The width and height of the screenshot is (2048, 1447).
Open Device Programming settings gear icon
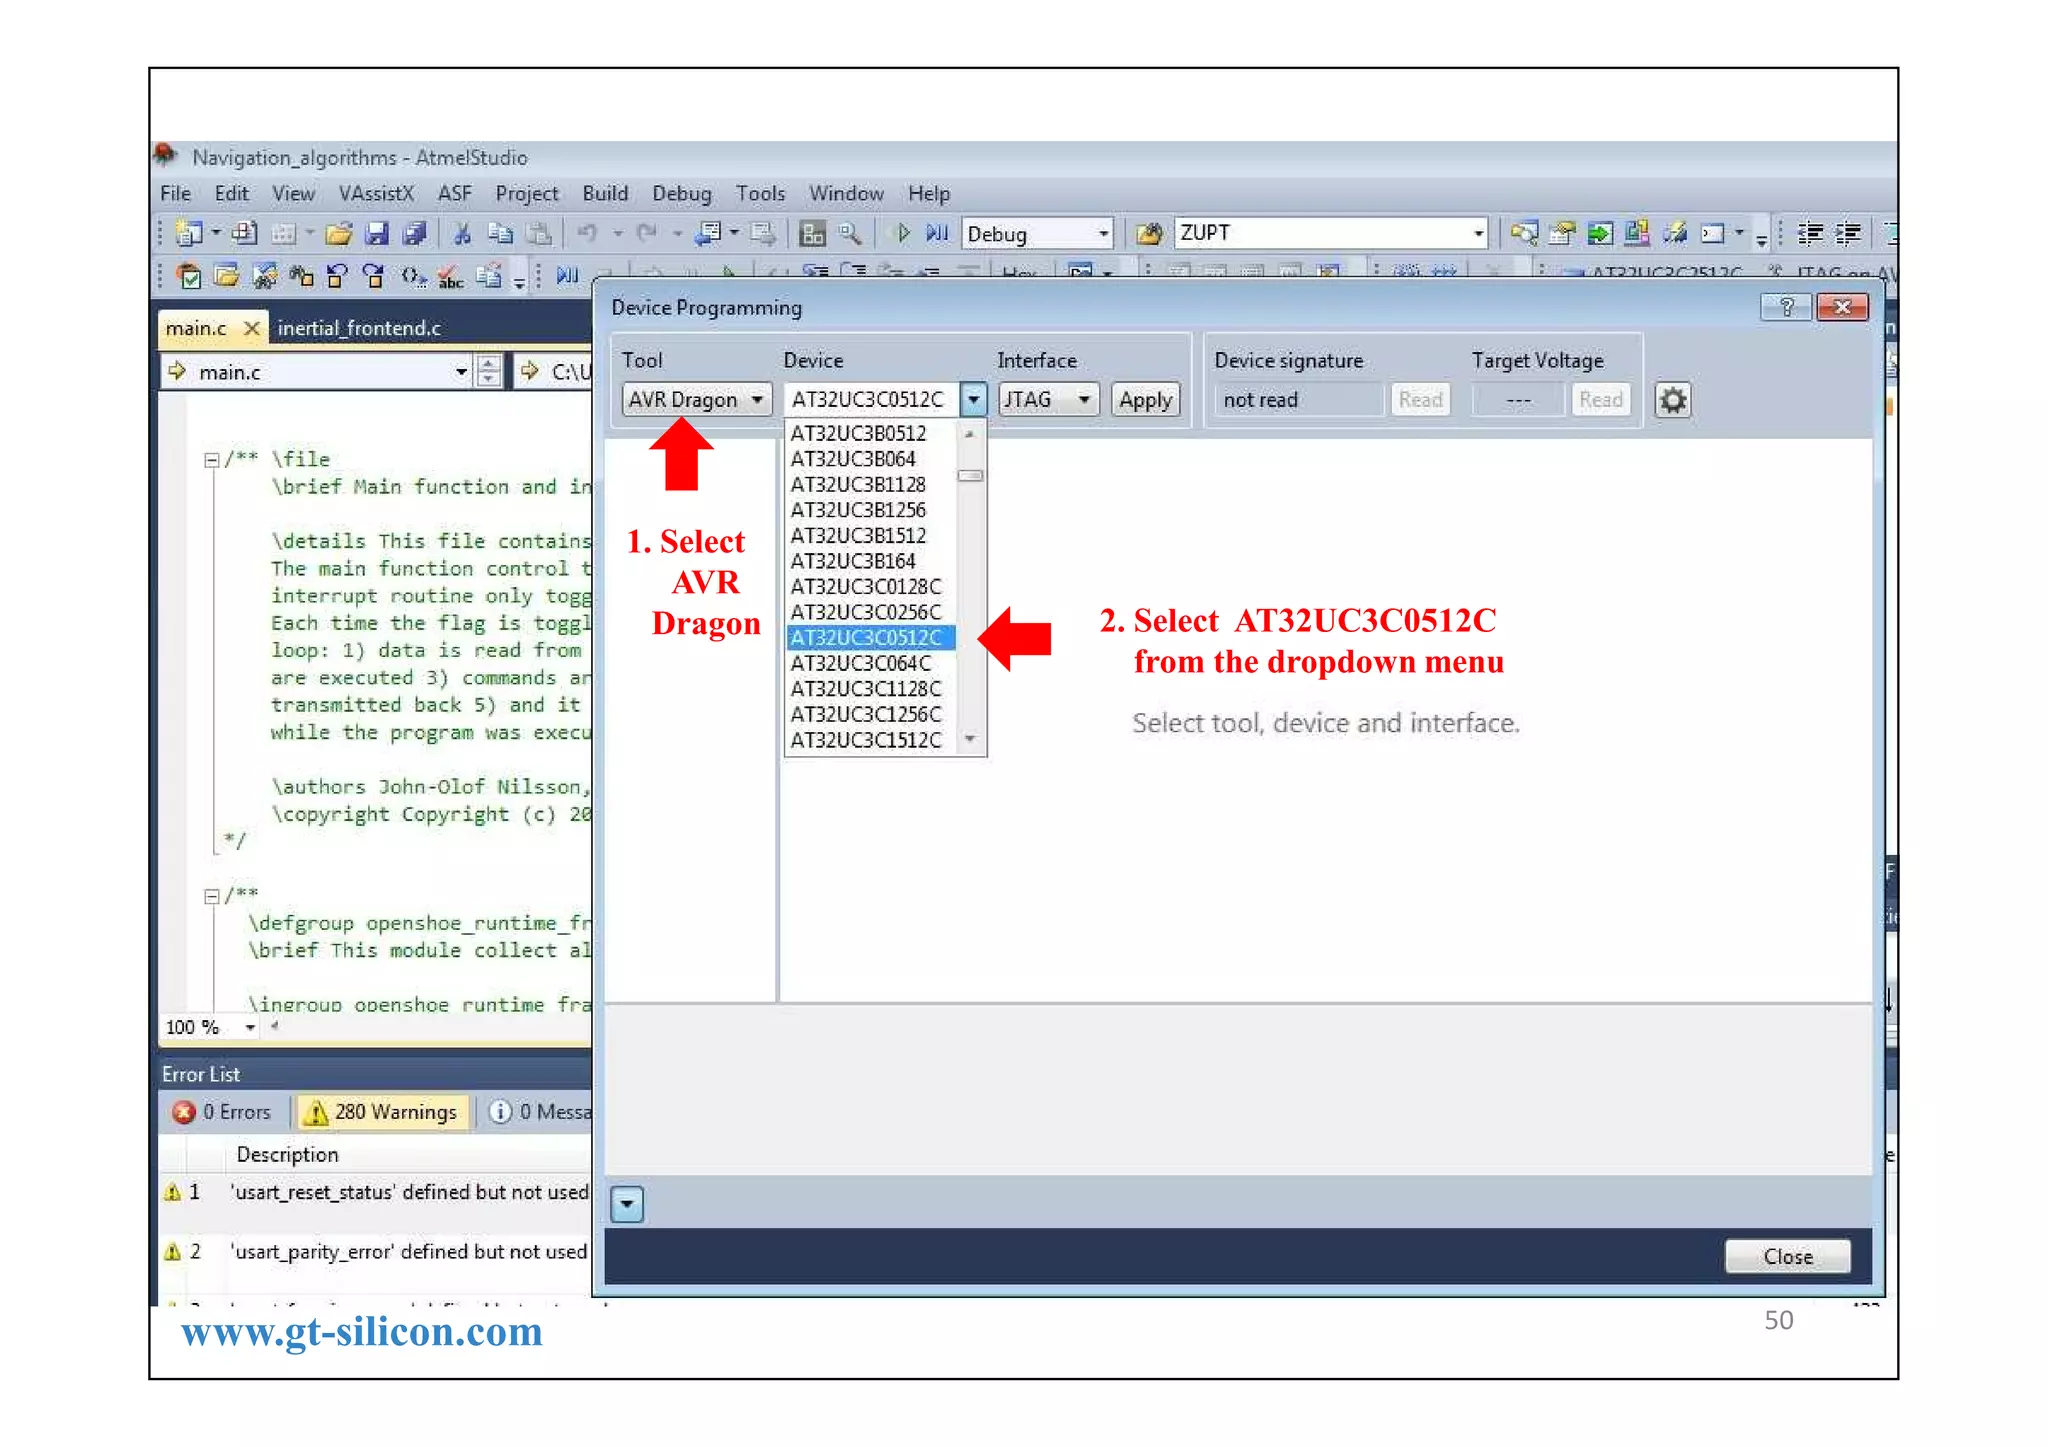tap(1672, 401)
